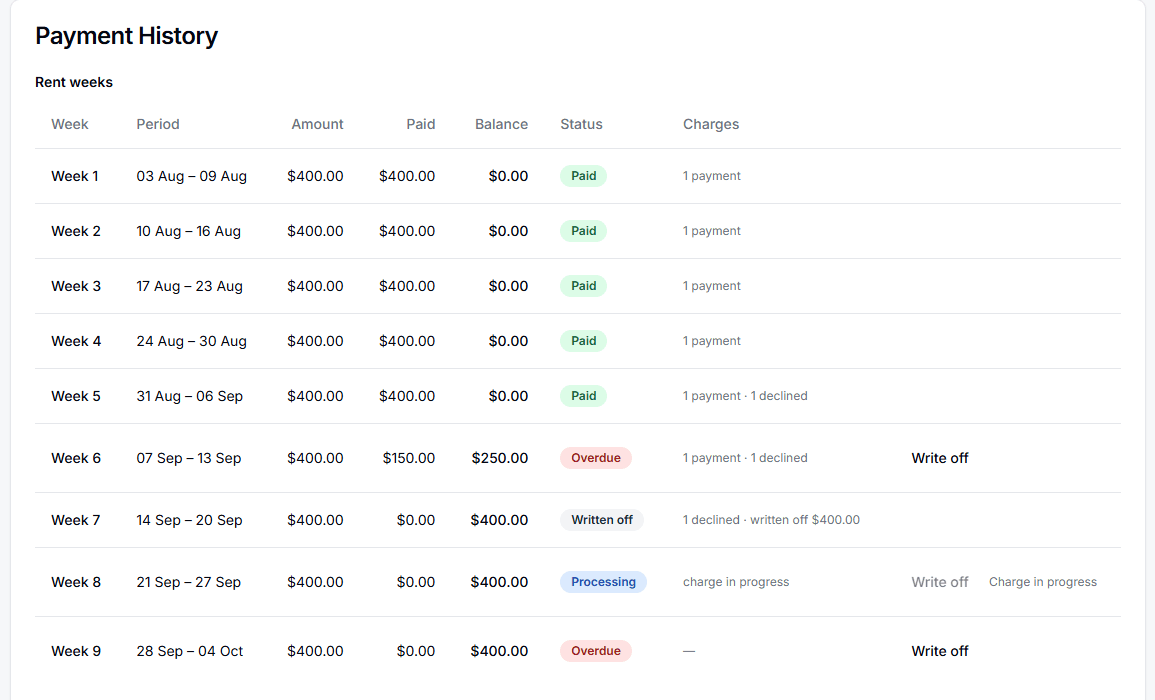Select the Week 8 row label
Image resolution: width=1155 pixels, height=700 pixels.
[x=76, y=581]
